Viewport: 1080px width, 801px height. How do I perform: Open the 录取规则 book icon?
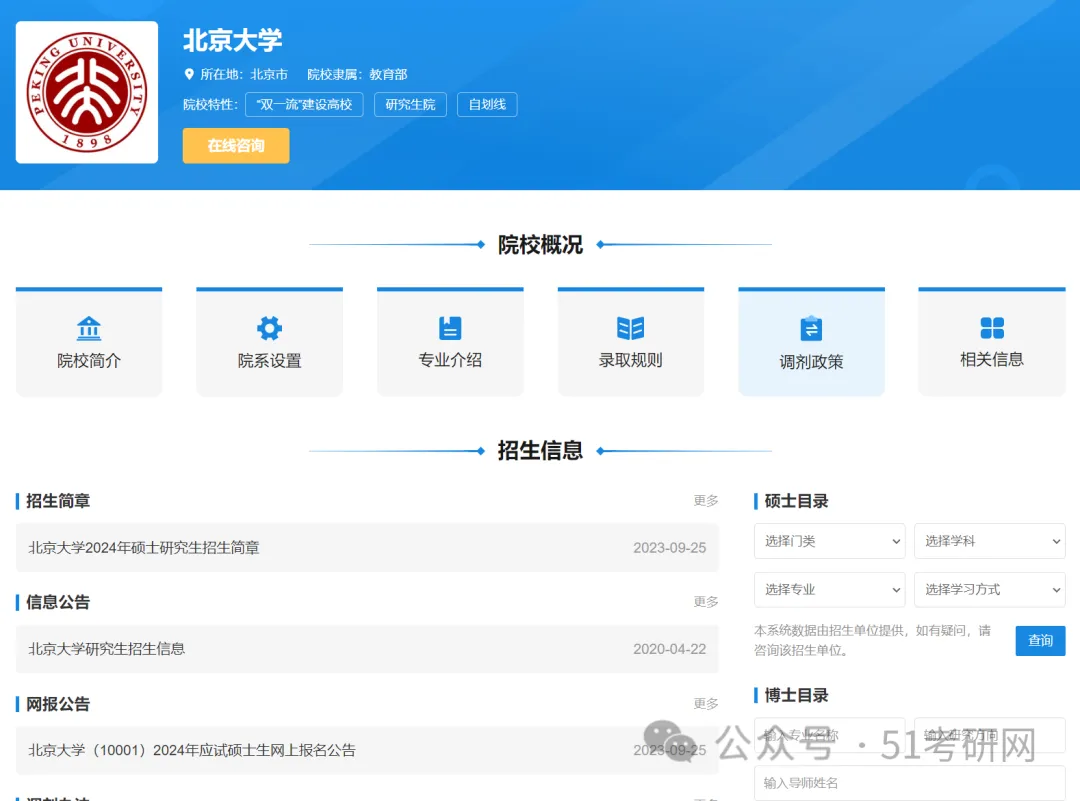[630, 329]
